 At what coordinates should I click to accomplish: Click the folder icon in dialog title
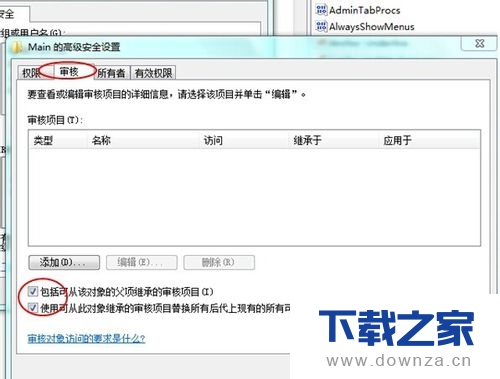[17, 47]
